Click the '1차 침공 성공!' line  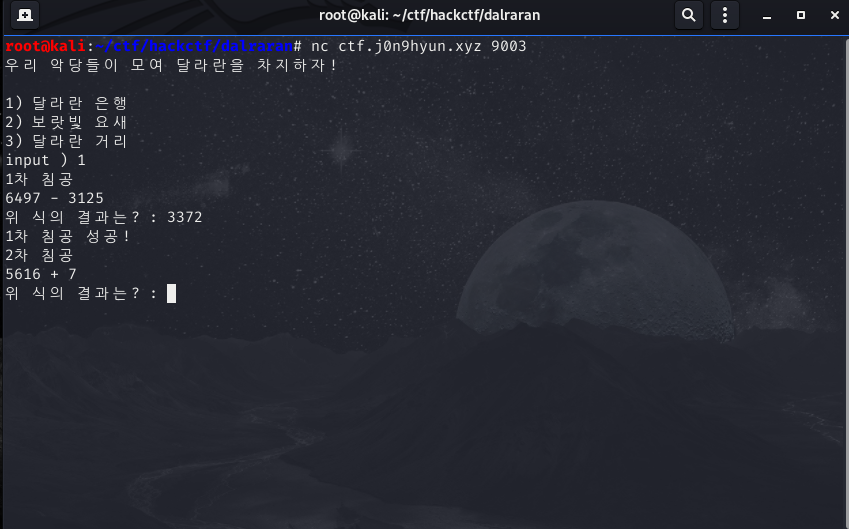click(68, 236)
